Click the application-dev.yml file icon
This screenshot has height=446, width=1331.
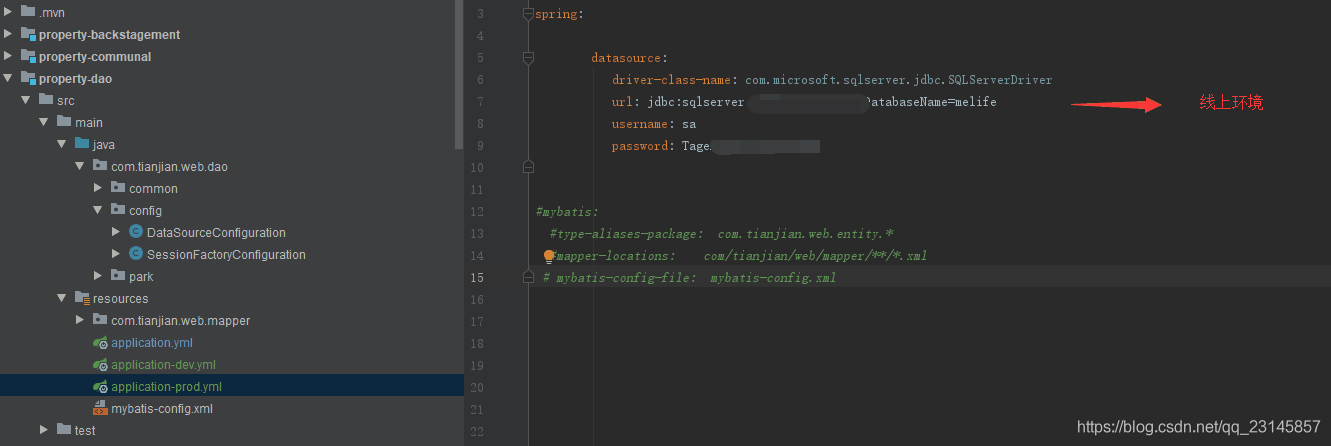pyautogui.click(x=99, y=365)
